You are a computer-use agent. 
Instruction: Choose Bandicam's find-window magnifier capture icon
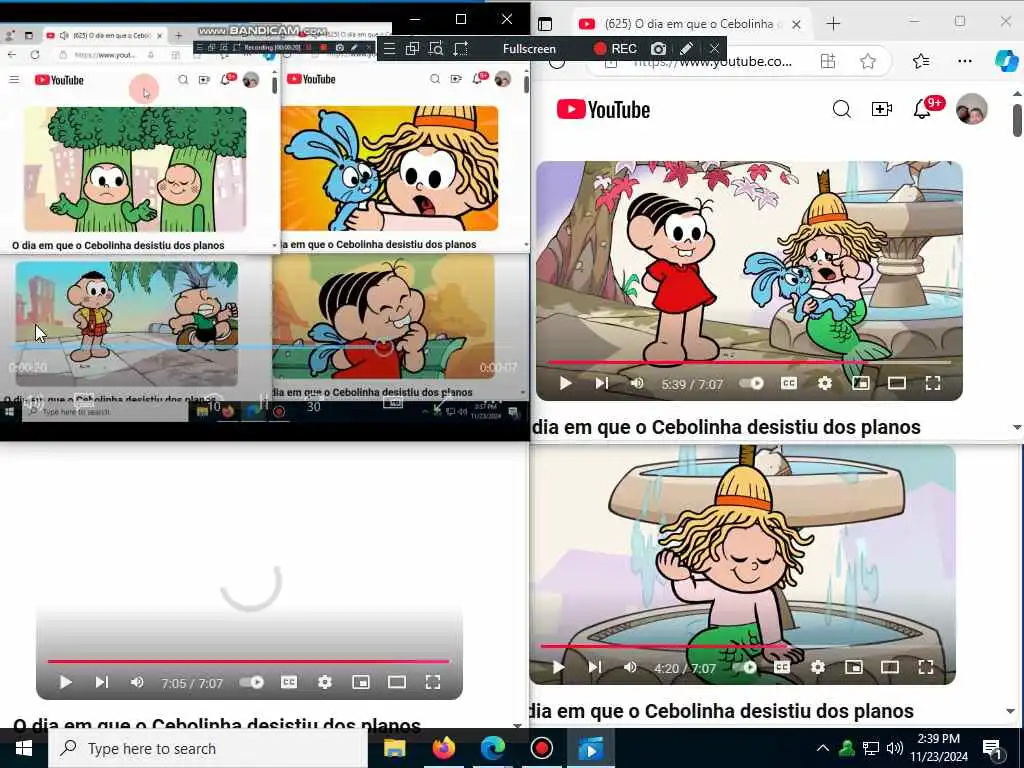pos(436,48)
